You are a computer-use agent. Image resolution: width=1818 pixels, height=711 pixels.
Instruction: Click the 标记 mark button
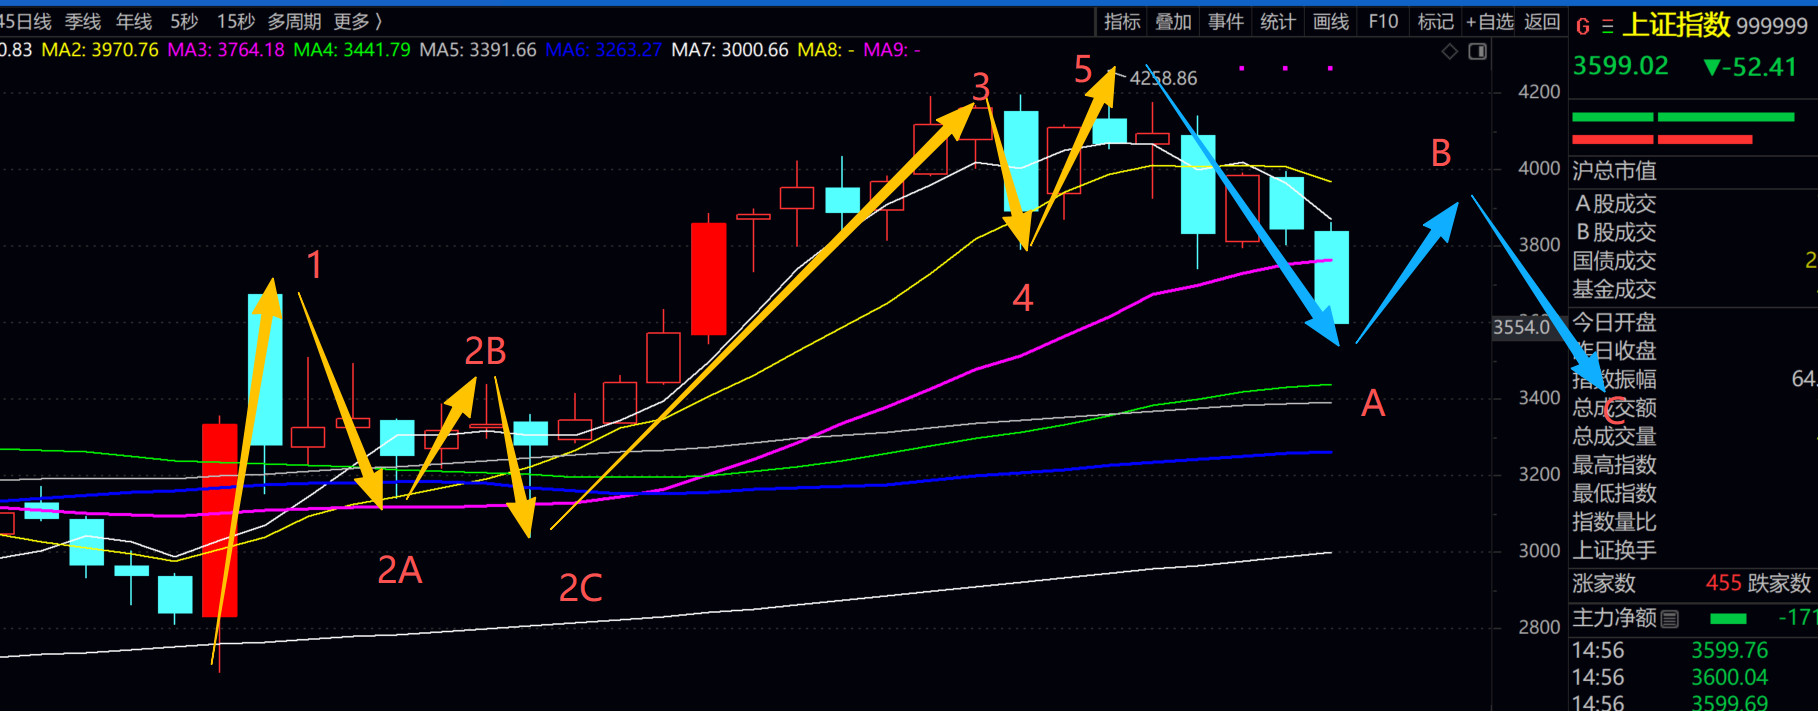tap(1436, 22)
